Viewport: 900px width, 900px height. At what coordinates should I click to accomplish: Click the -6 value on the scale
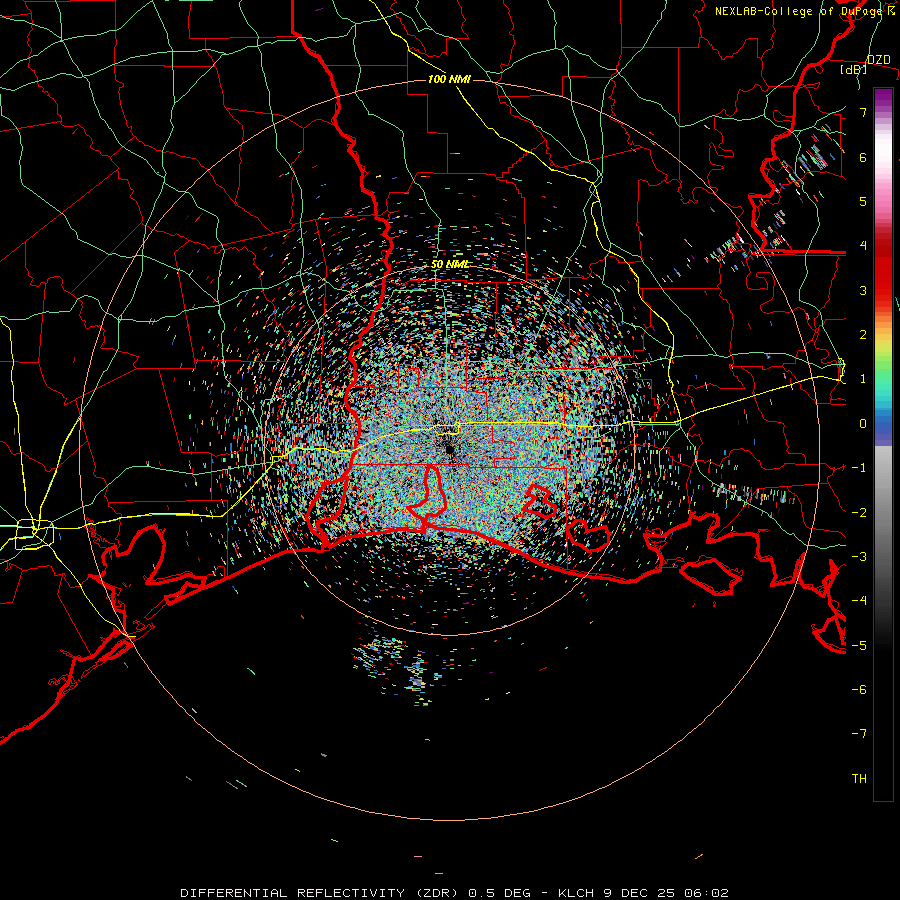(x=859, y=690)
